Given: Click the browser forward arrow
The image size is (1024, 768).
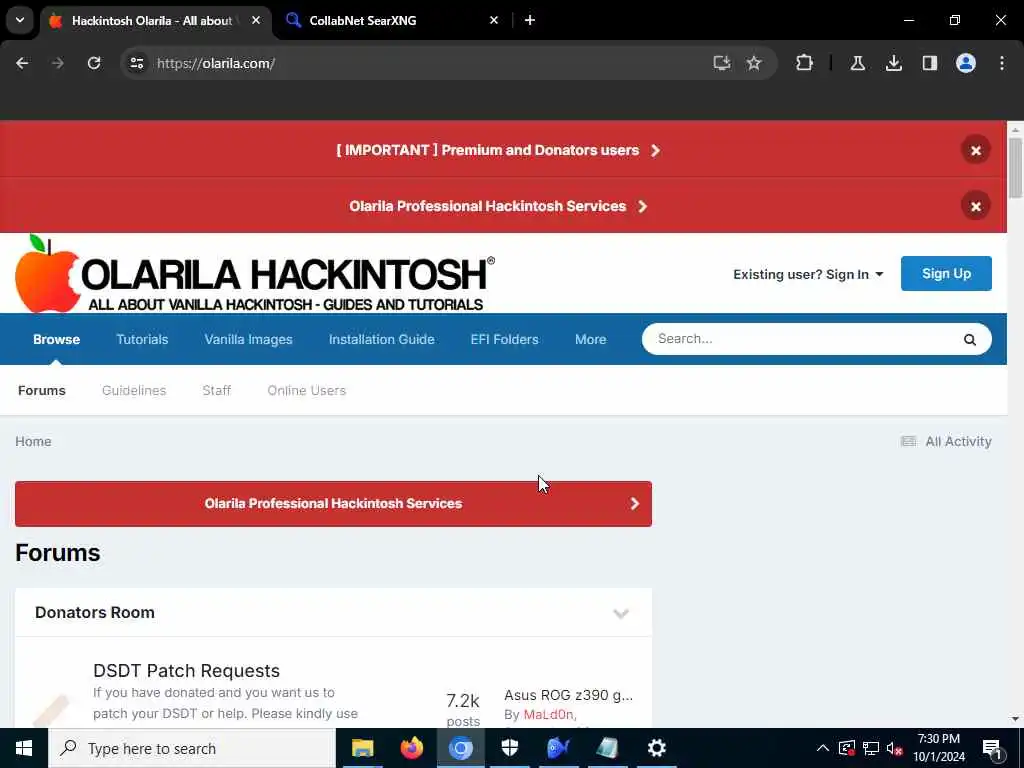Looking at the screenshot, I should click(57, 63).
